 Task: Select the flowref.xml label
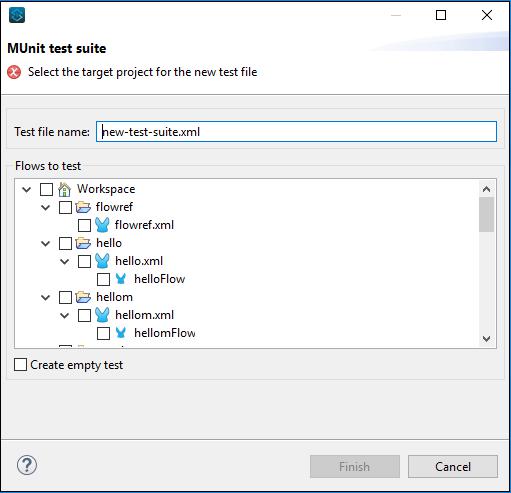[x=144, y=225]
